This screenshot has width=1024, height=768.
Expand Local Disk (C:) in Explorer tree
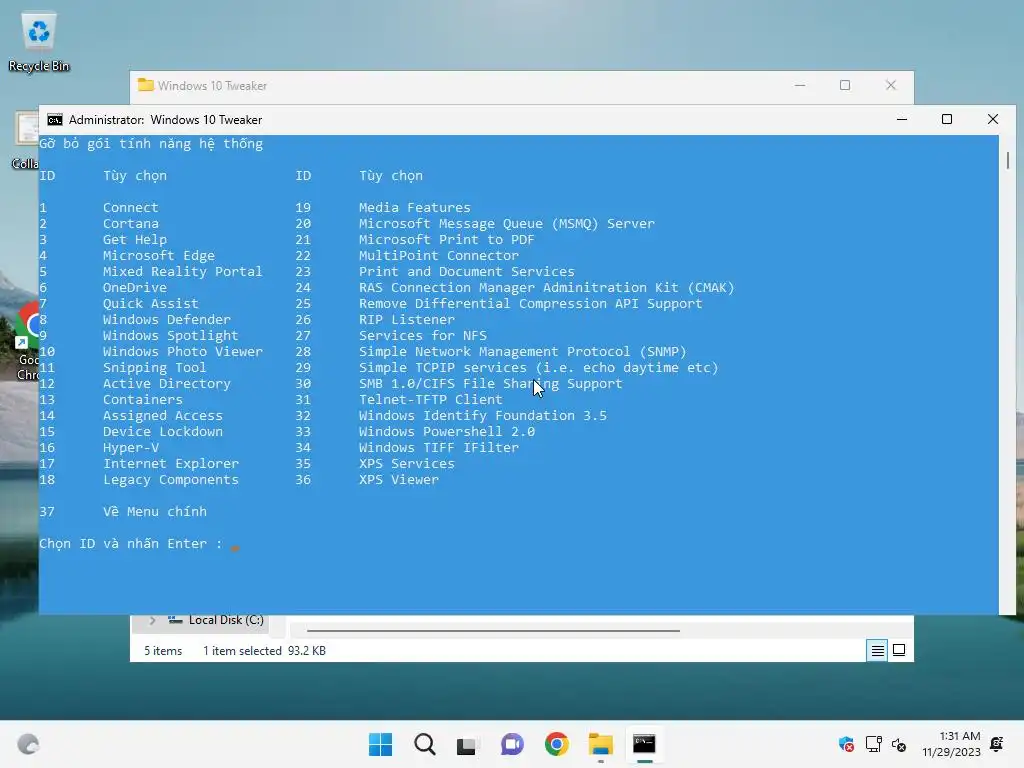tap(152, 620)
